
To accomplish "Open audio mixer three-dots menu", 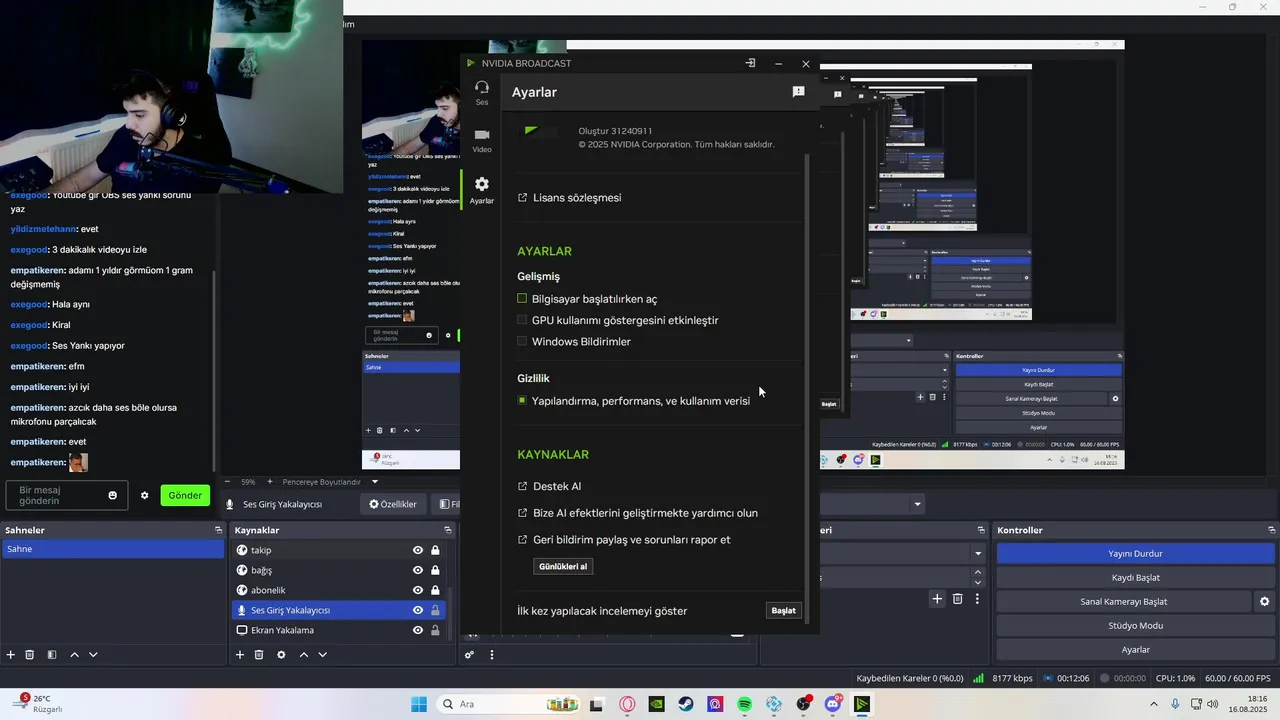I will point(491,655).
